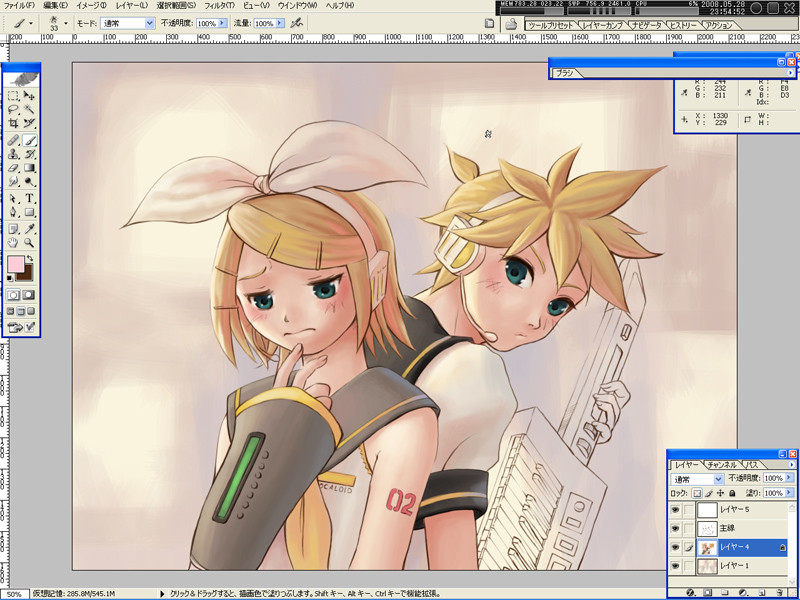The height and width of the screenshot is (600, 800).
Task: Enable airbrush mode in options bar
Action: tap(297, 22)
